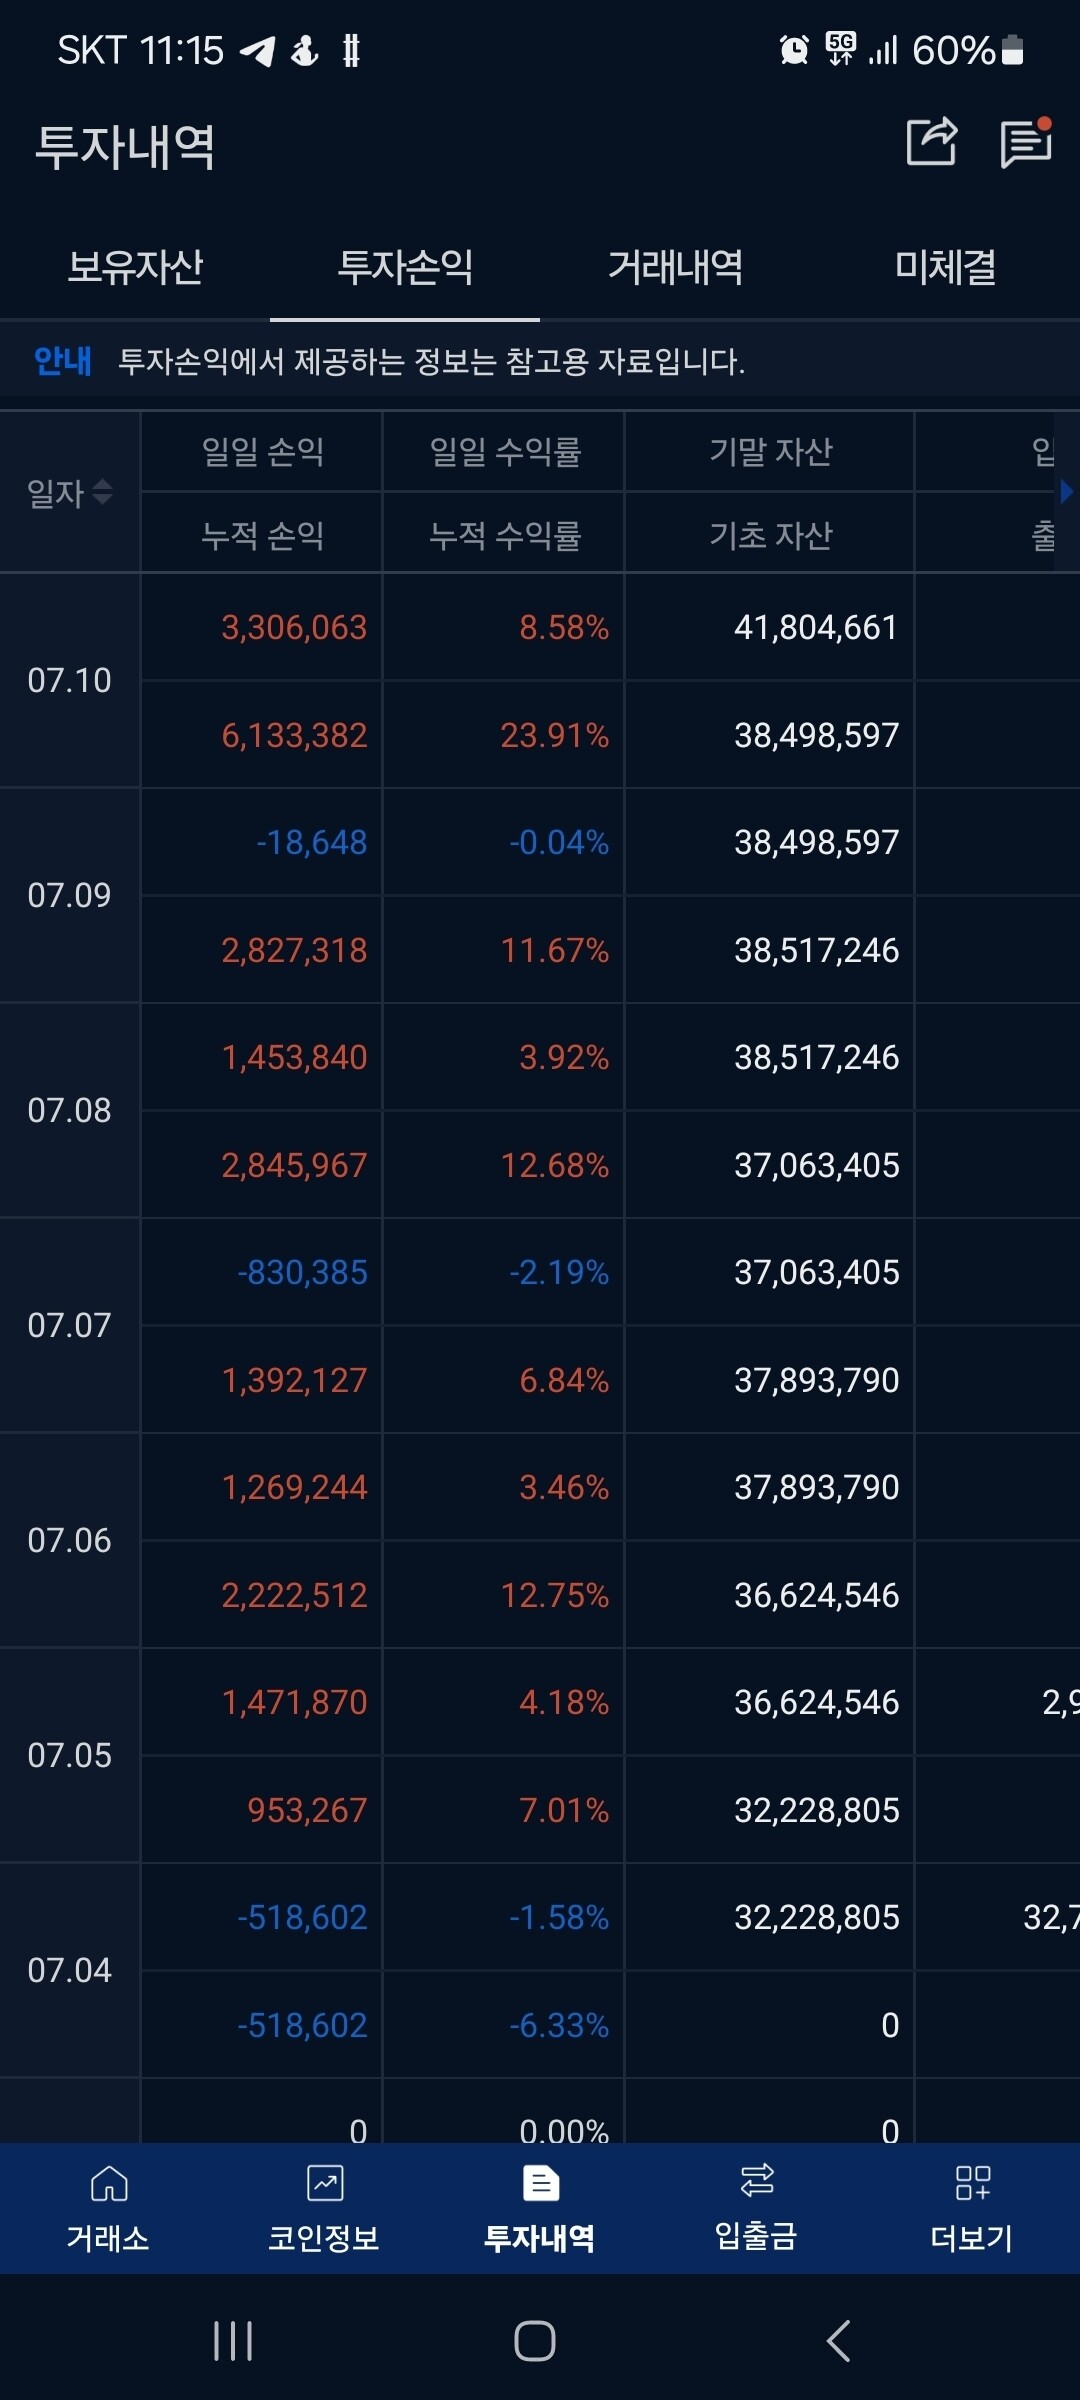Open Android recent apps button

pyautogui.click(x=233, y=2341)
